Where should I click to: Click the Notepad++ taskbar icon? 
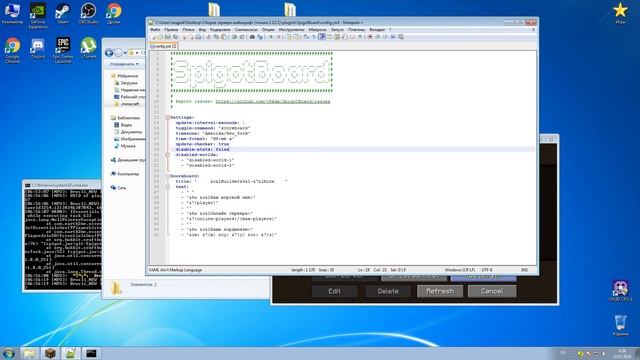click(71, 353)
